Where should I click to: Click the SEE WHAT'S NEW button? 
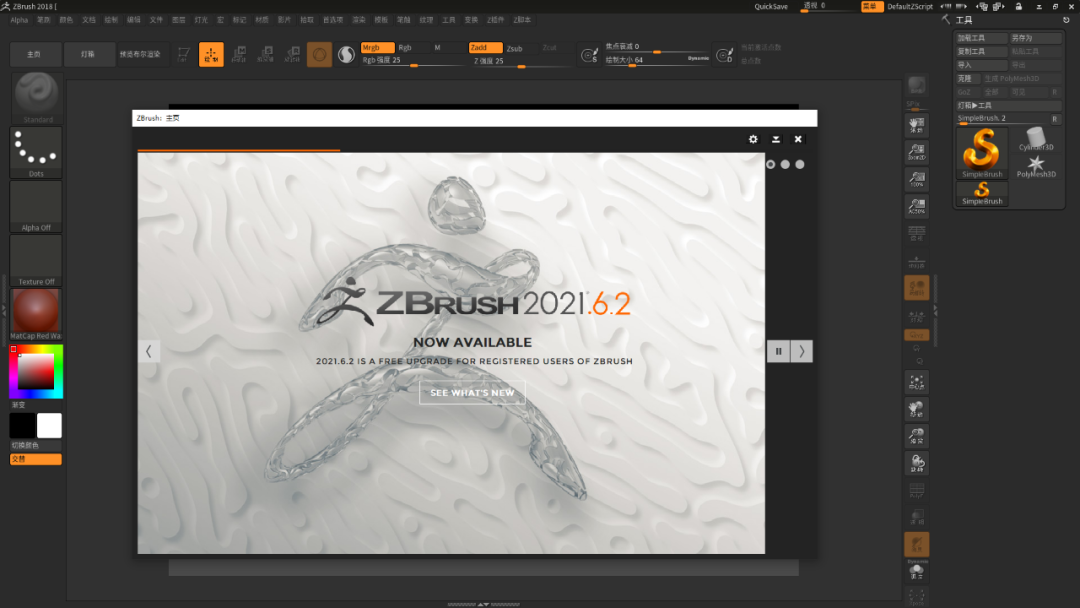pos(472,392)
